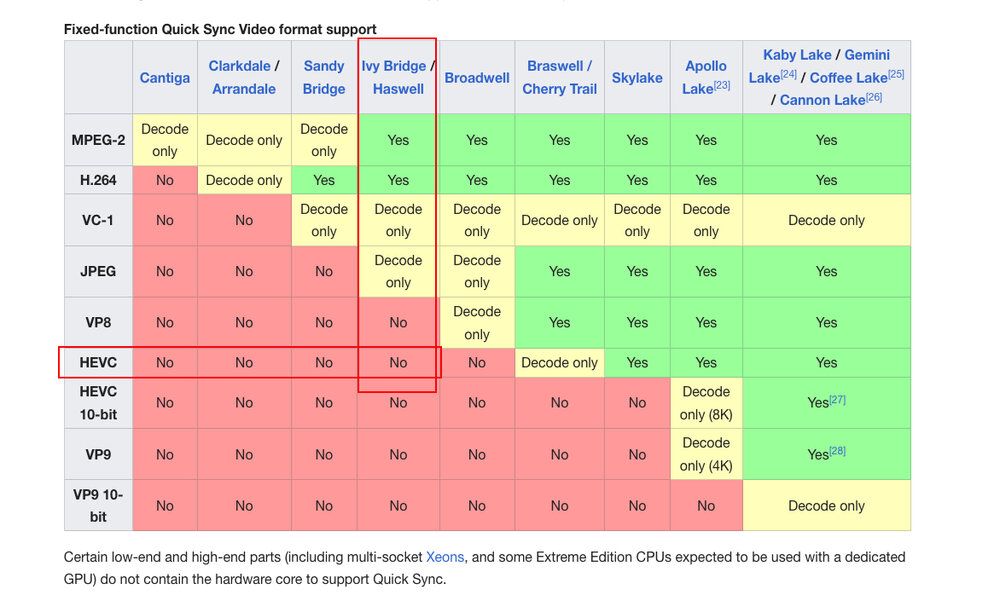Open the Cantiga wiki link
1000x595 pixels.
[164, 77]
